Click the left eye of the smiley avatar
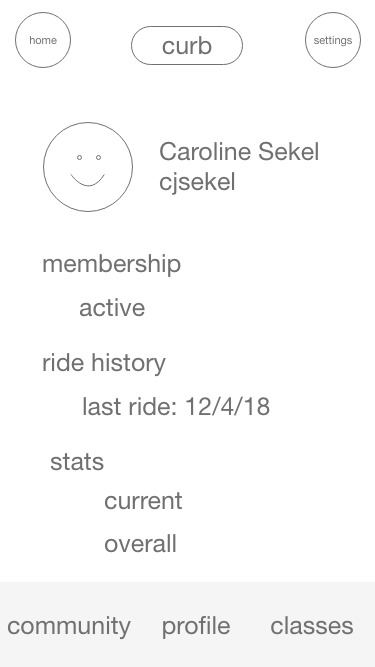Screen dimensions: 375x667 coord(79,157)
